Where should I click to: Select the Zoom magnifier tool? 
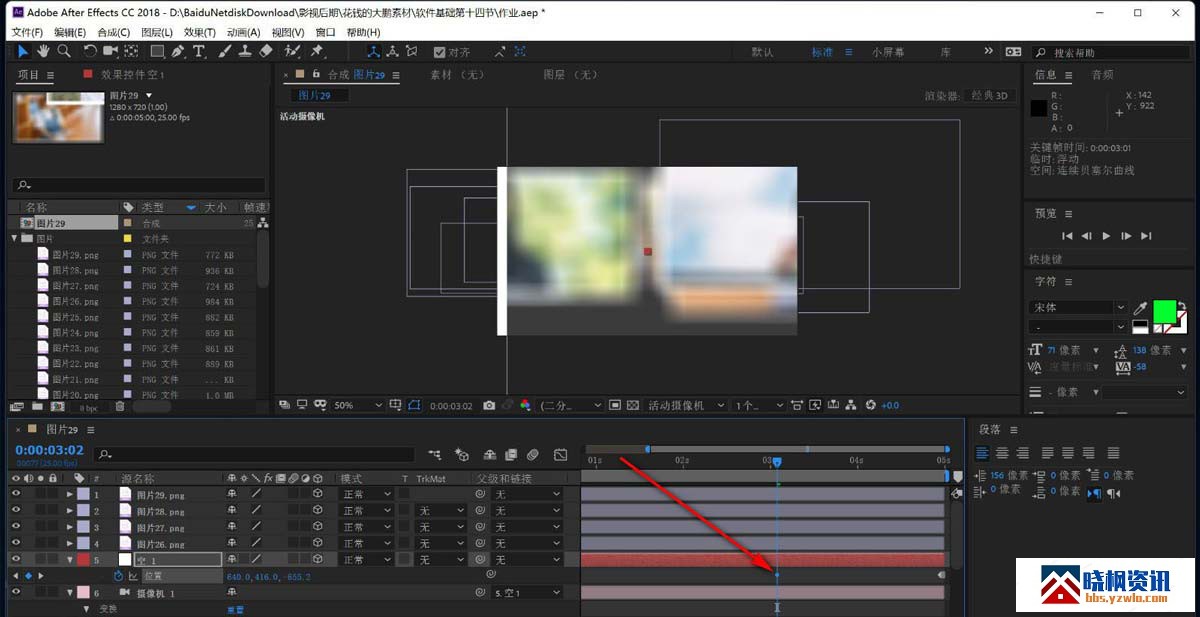64,52
